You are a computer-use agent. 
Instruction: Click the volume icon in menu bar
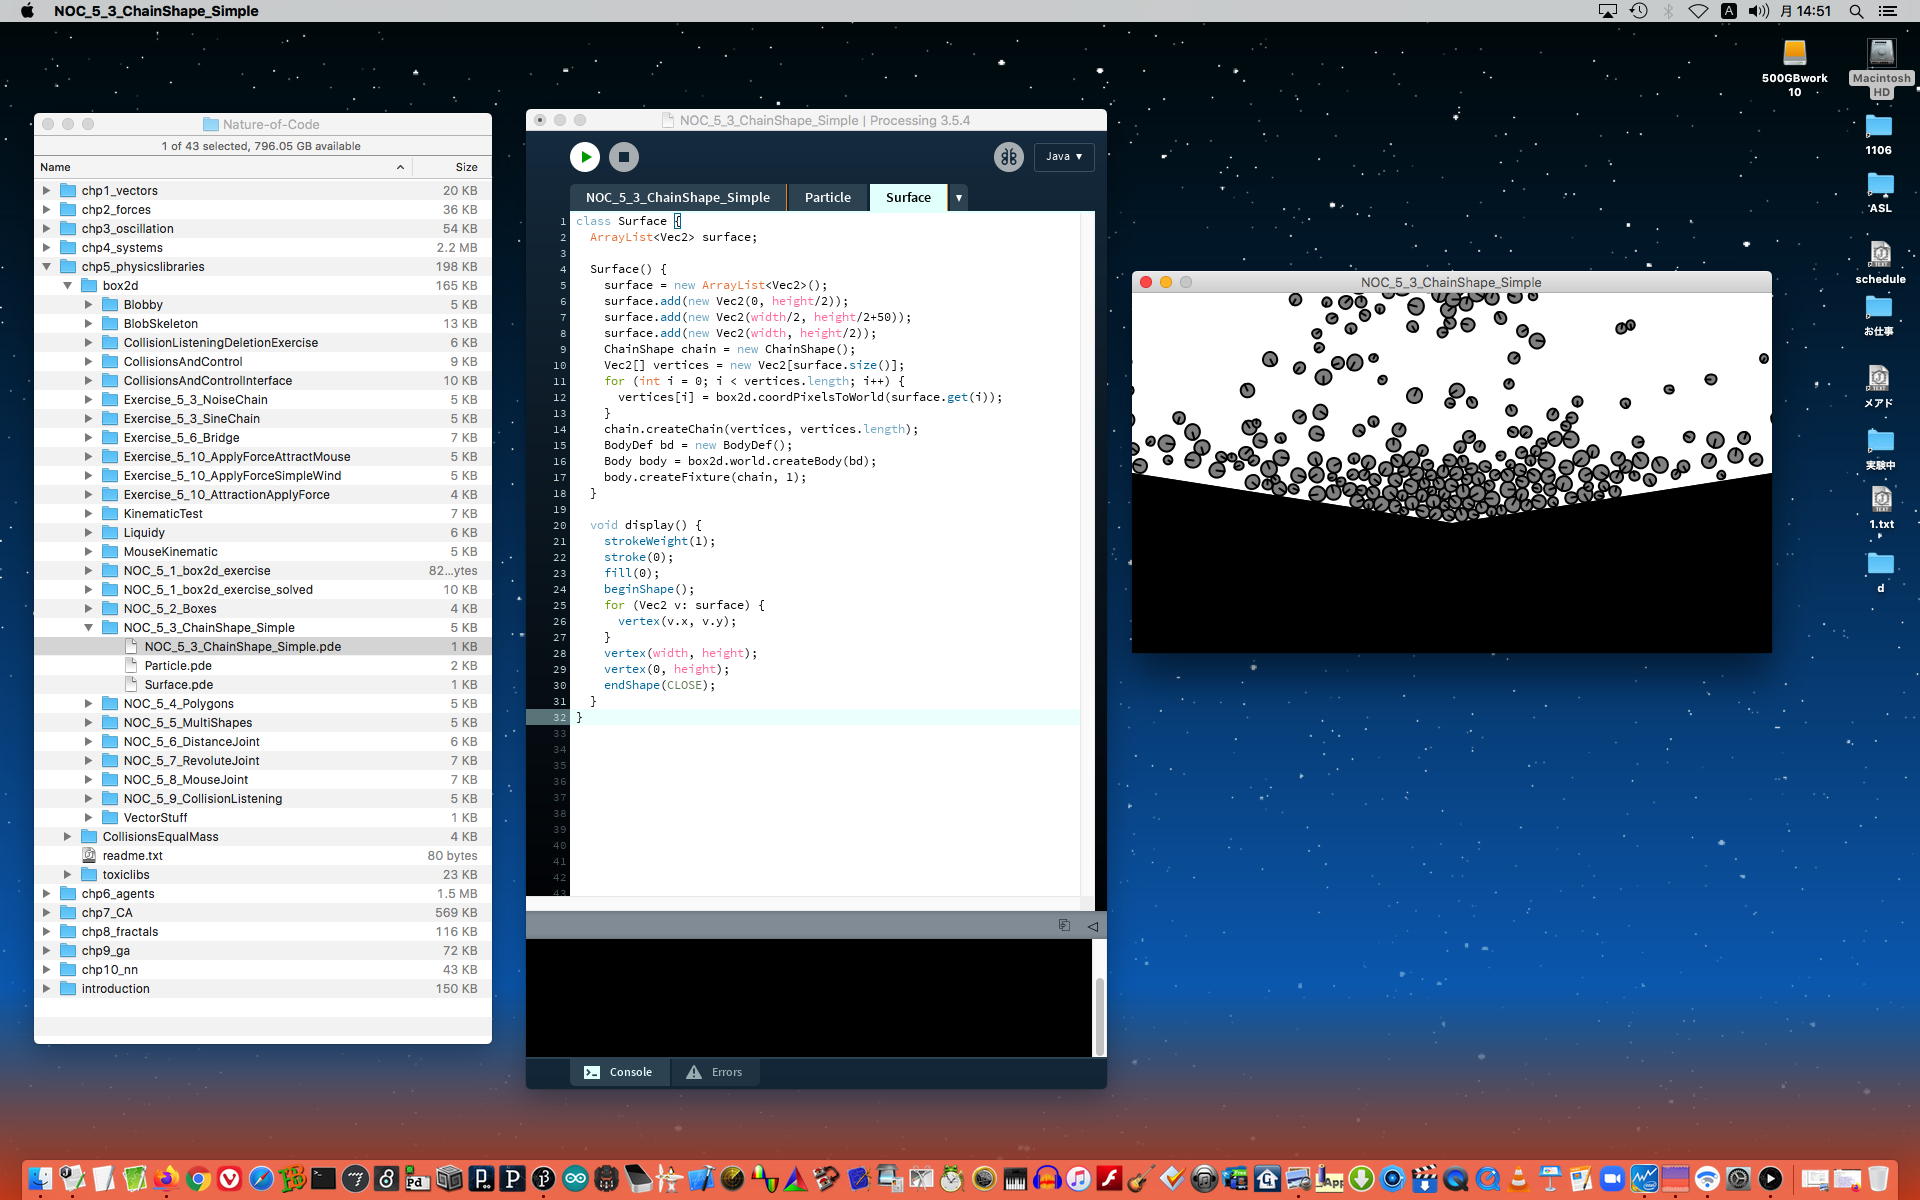[1758, 11]
